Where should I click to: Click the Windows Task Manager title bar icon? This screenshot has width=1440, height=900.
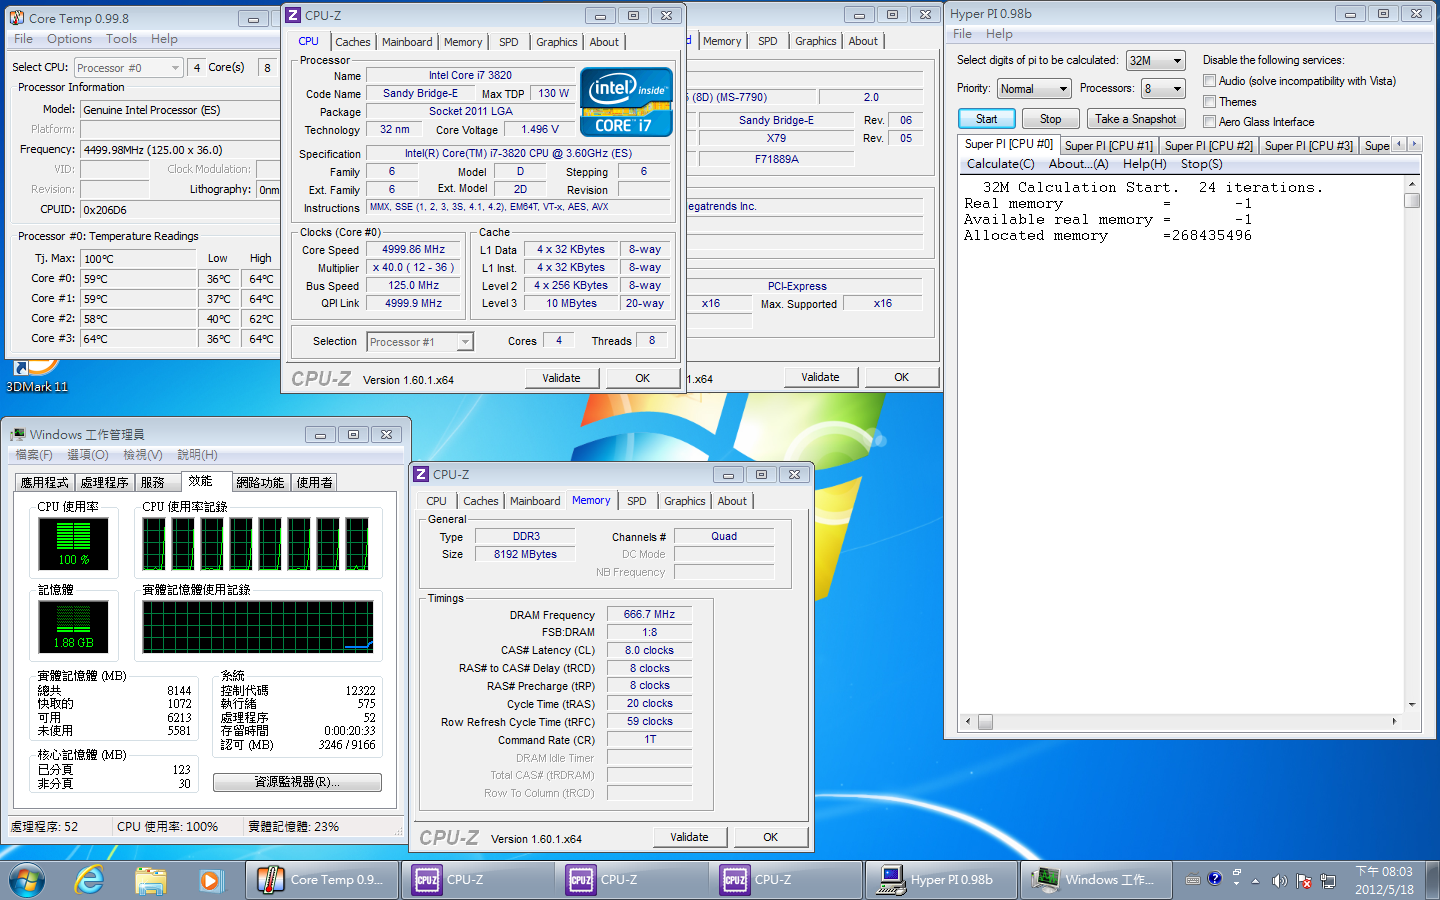(x=17, y=434)
